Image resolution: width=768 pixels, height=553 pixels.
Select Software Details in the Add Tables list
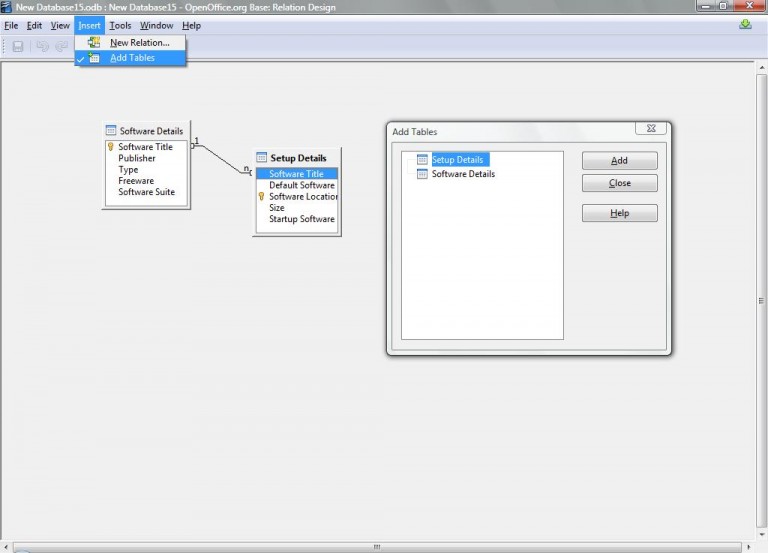click(463, 174)
